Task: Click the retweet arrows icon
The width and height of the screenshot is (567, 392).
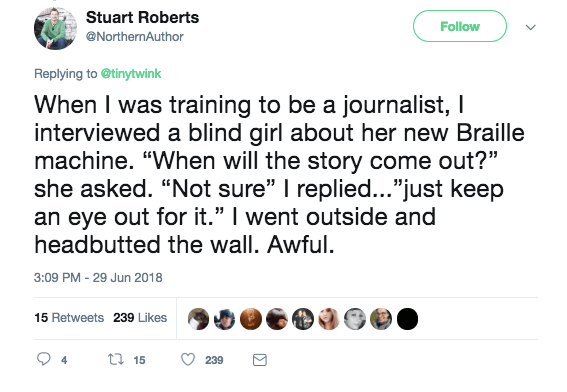Action: 116,359
